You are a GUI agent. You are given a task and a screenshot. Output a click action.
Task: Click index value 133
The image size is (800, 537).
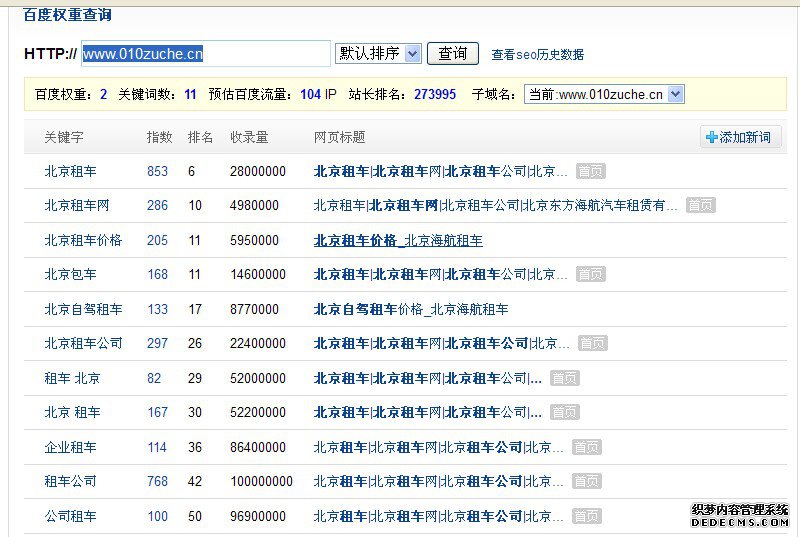coord(157,309)
